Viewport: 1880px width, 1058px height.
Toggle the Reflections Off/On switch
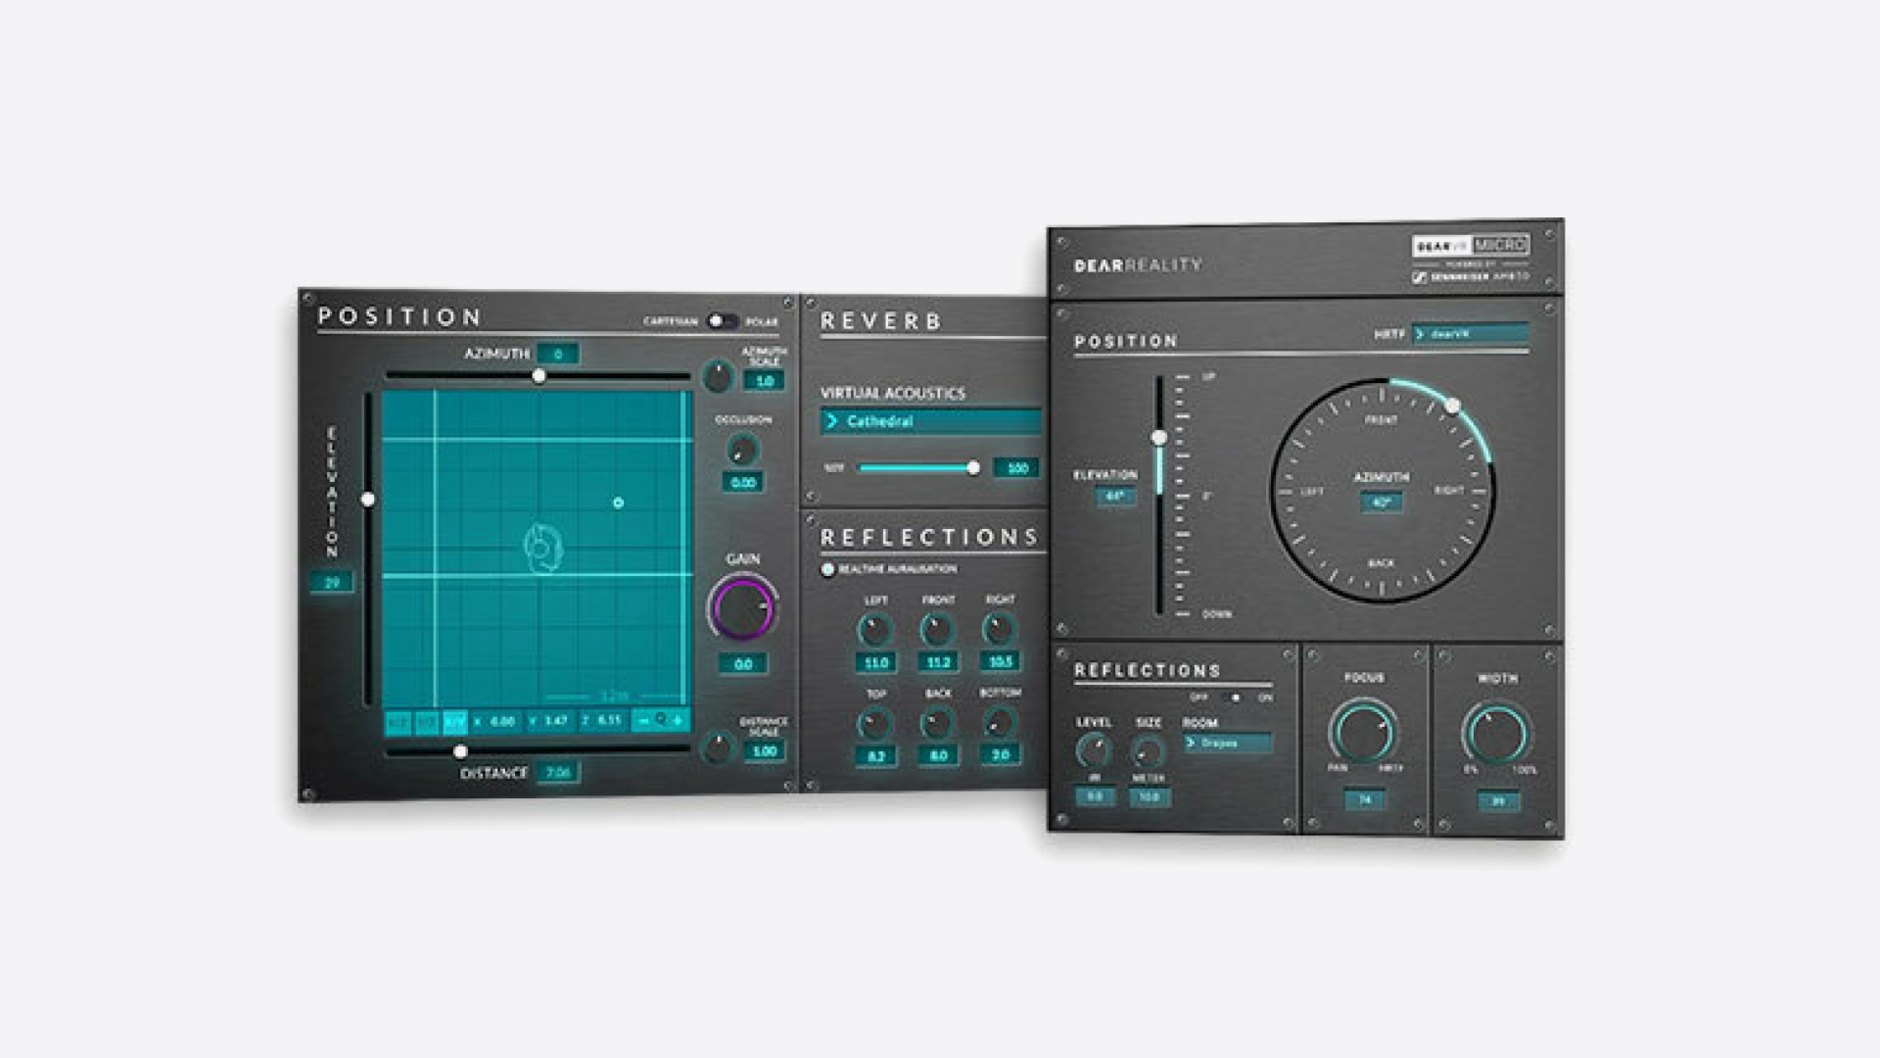[x=1232, y=697]
